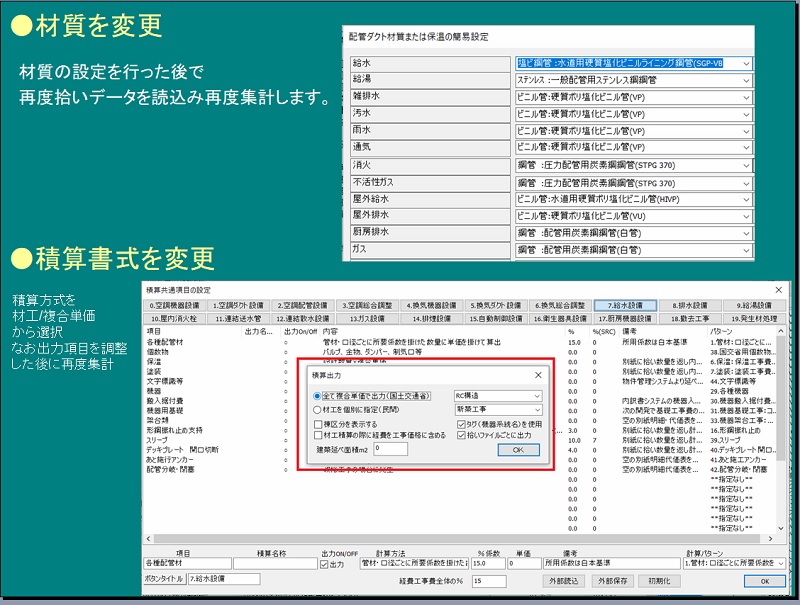Switch to the 6.換気総合調整 tab
The image size is (800, 605).
click(x=560, y=306)
